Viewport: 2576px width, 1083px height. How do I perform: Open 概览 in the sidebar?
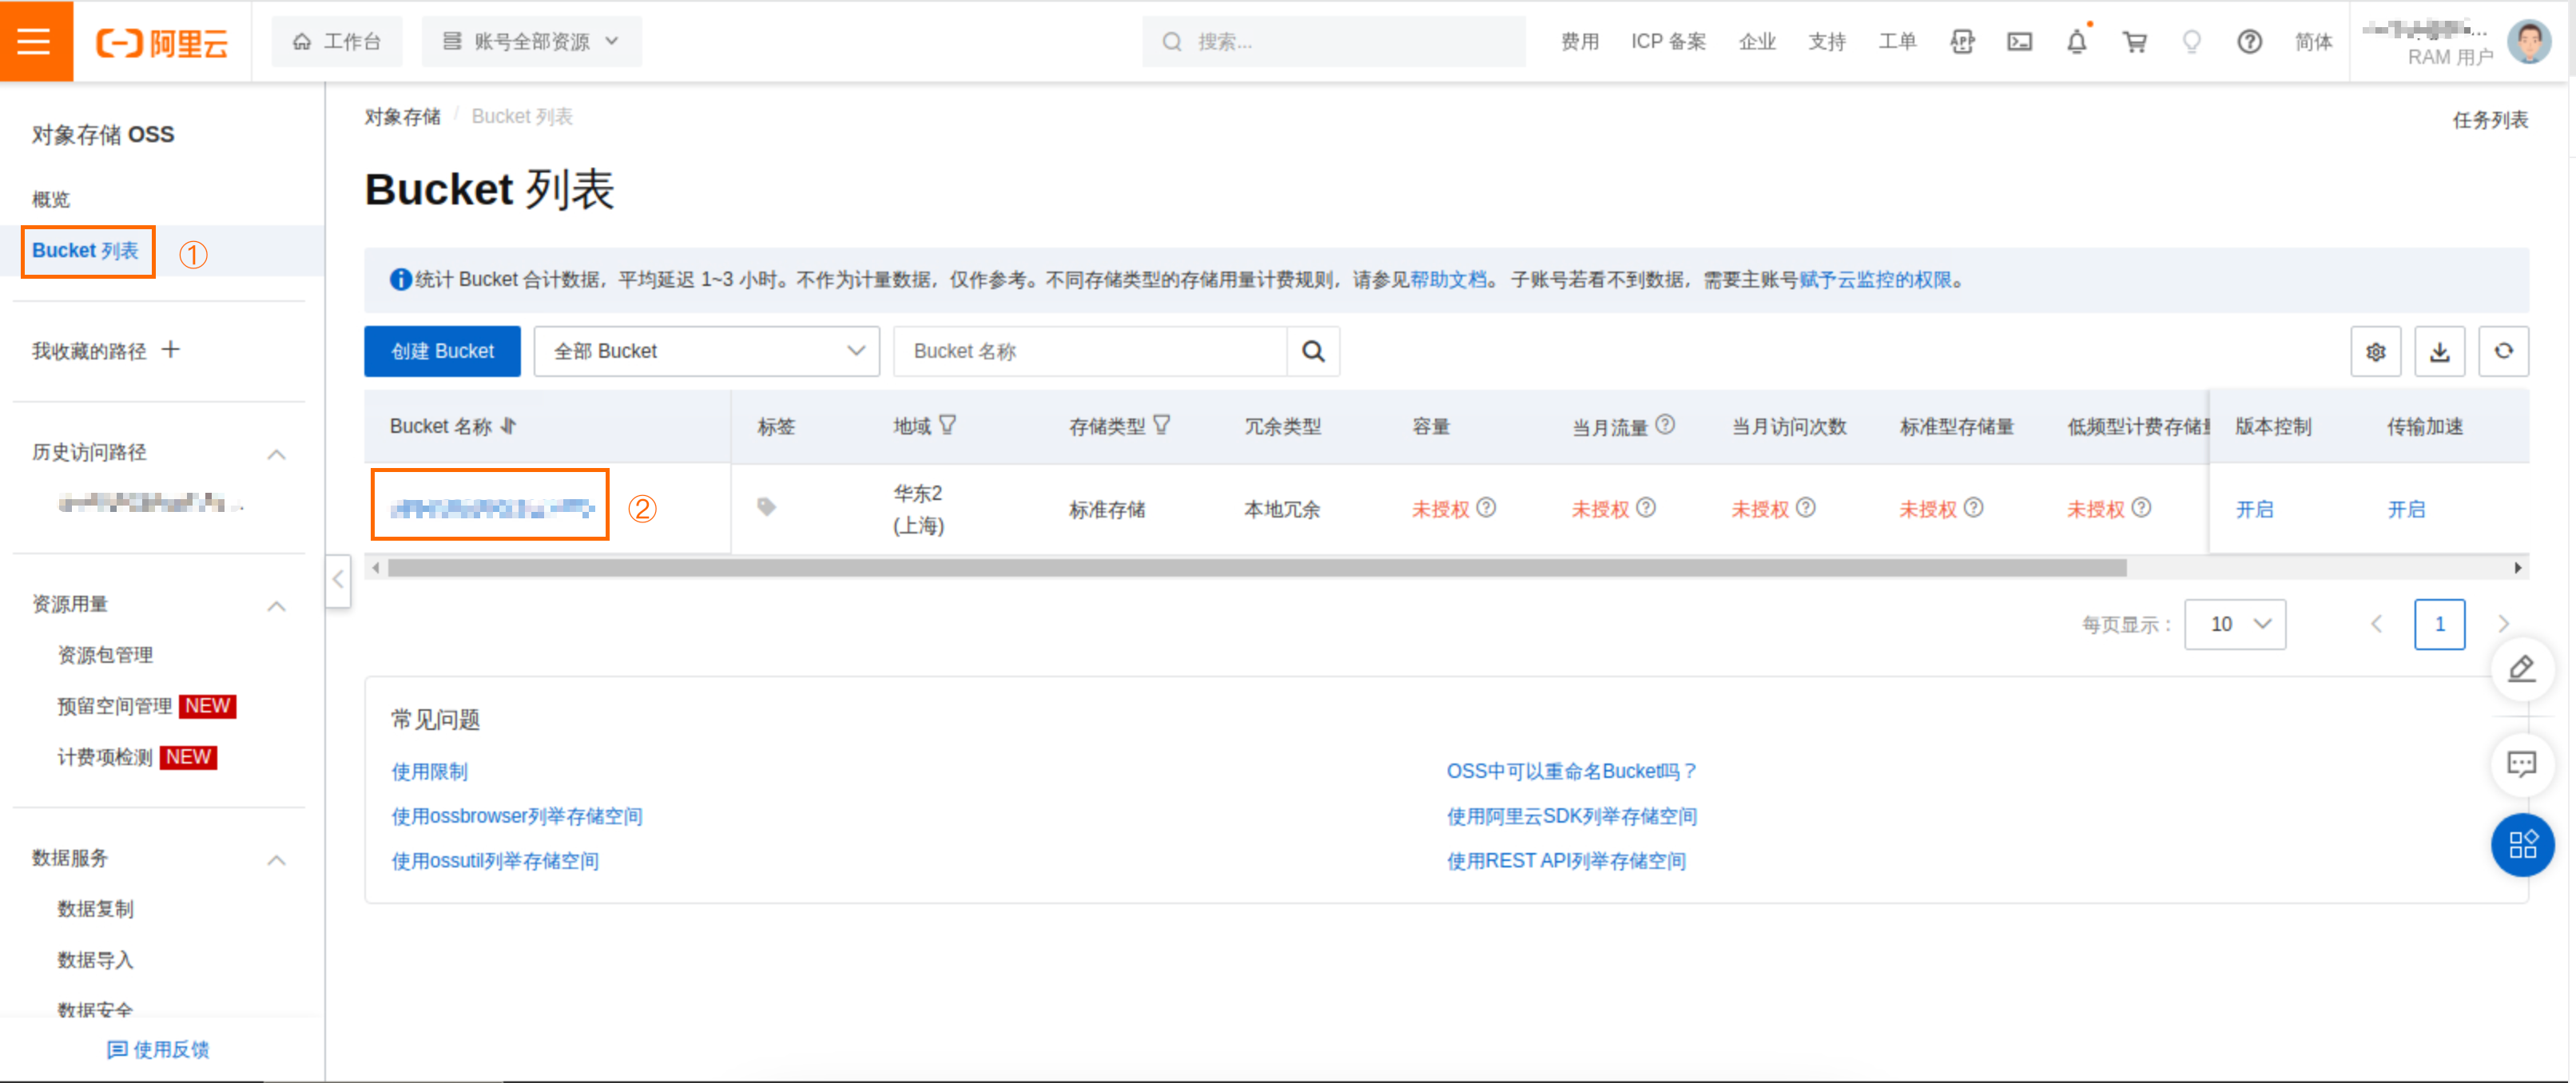tap(51, 199)
